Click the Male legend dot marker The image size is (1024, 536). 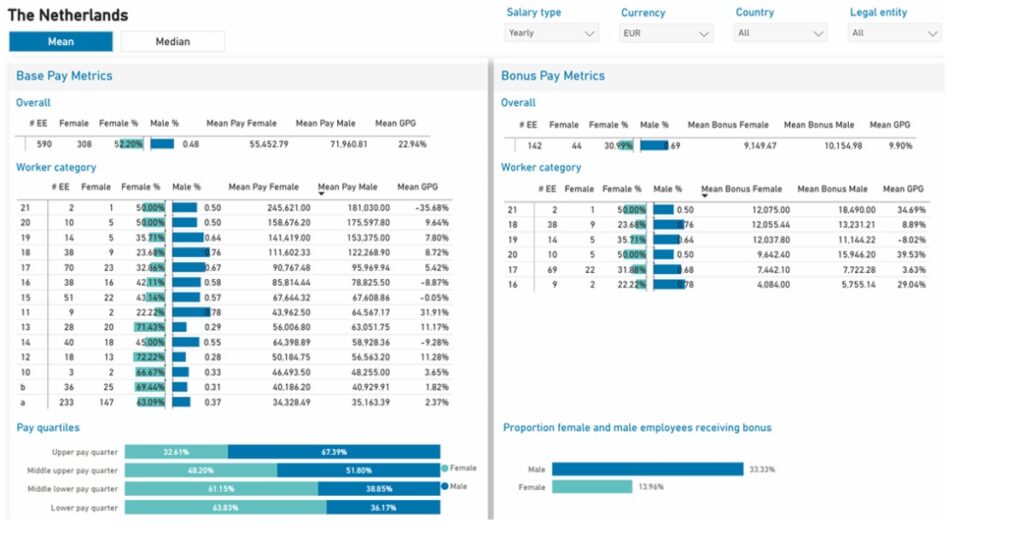click(x=444, y=486)
